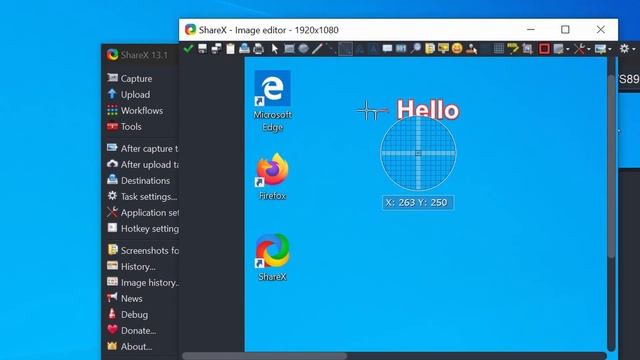Select the Hello text annotation on canvas
This screenshot has height=360, width=640.
pyautogui.click(x=428, y=109)
